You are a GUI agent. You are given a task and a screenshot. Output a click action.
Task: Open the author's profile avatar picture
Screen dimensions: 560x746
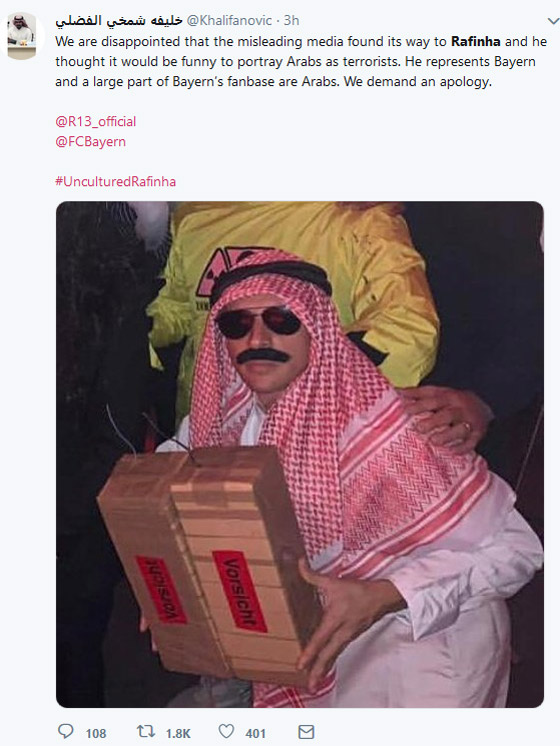tap(21, 36)
